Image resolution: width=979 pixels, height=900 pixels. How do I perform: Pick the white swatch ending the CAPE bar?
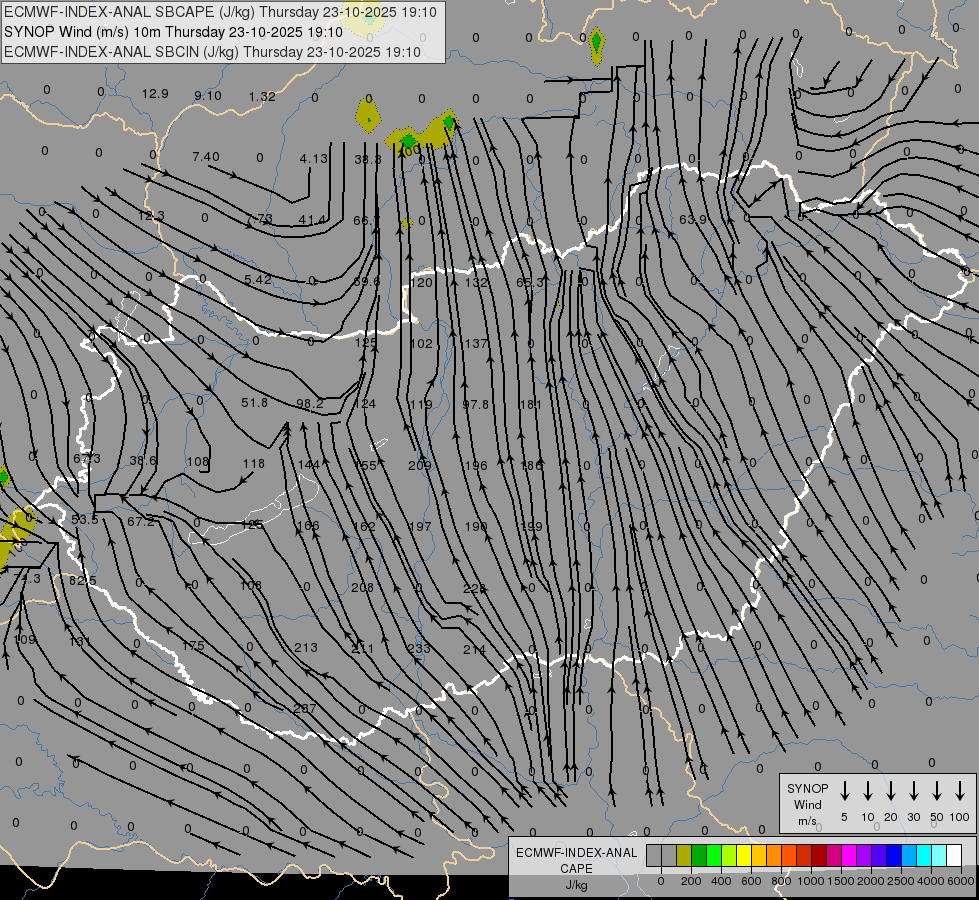click(x=953, y=855)
